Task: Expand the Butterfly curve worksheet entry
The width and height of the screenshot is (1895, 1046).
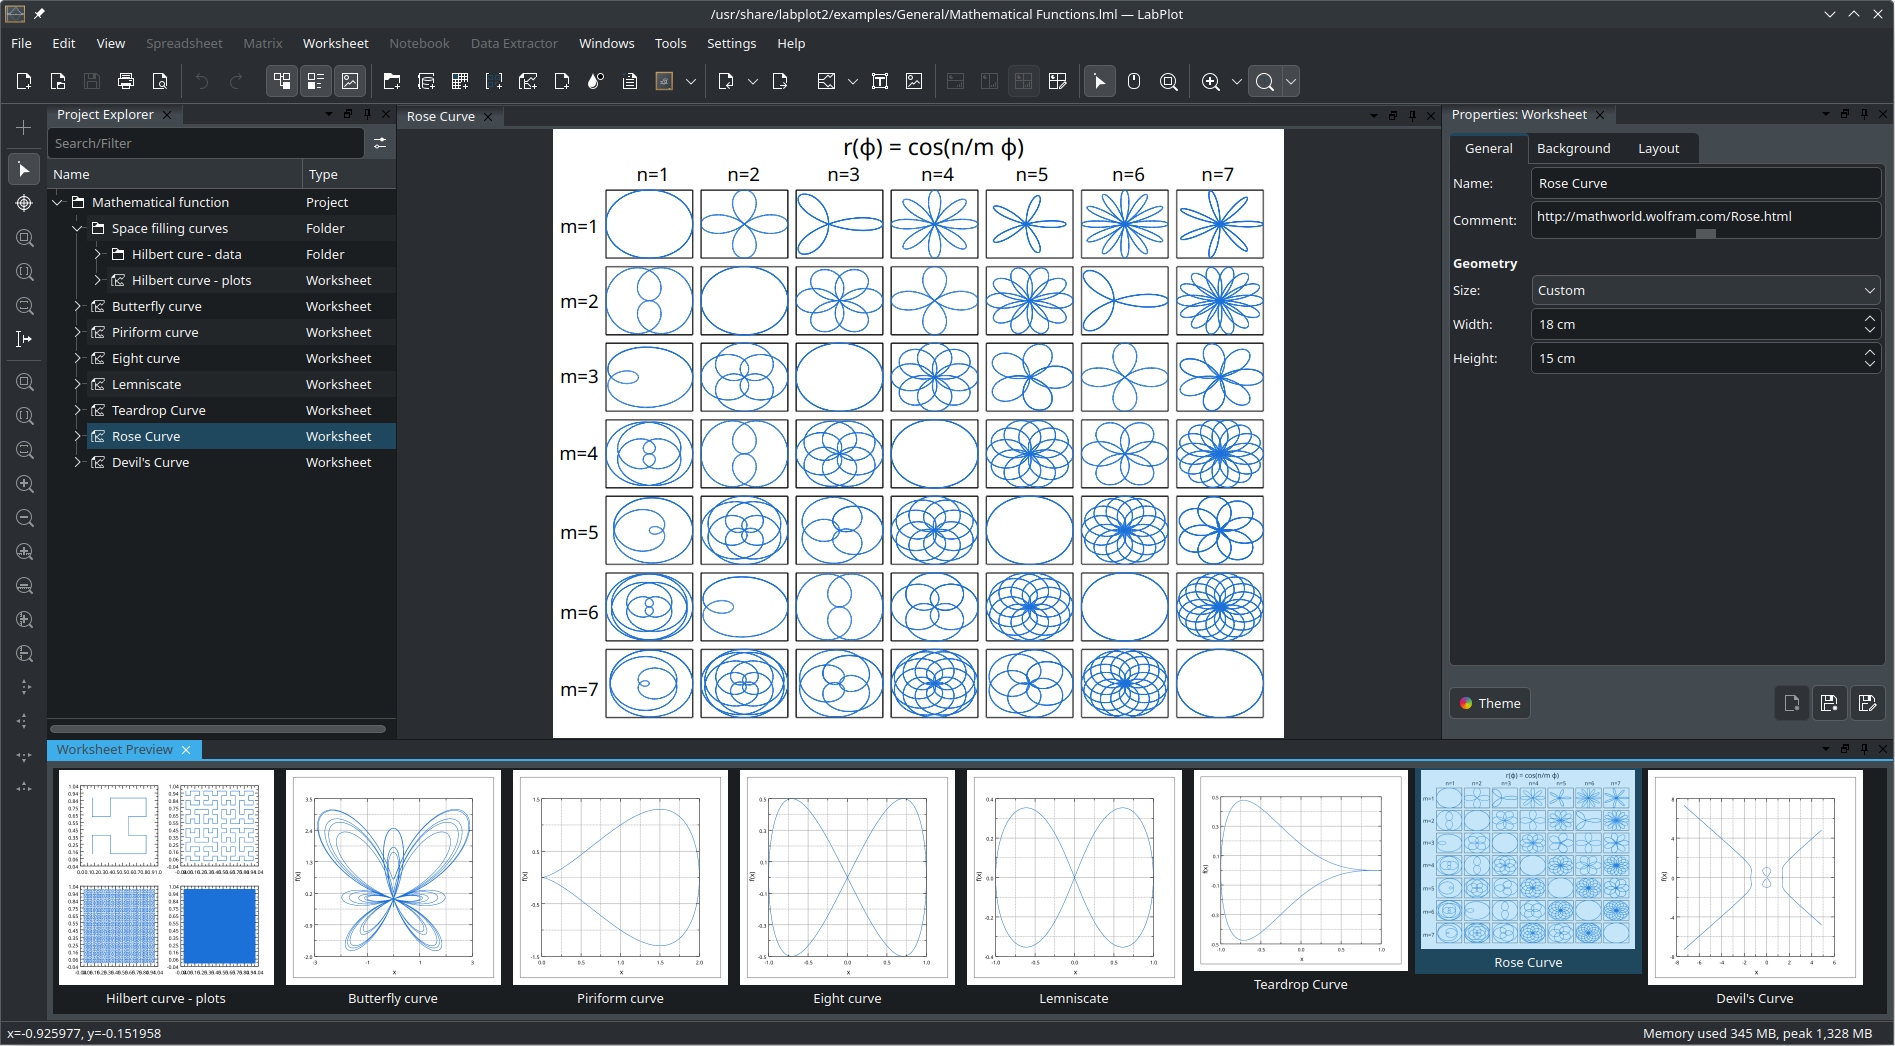Action: pyautogui.click(x=77, y=306)
